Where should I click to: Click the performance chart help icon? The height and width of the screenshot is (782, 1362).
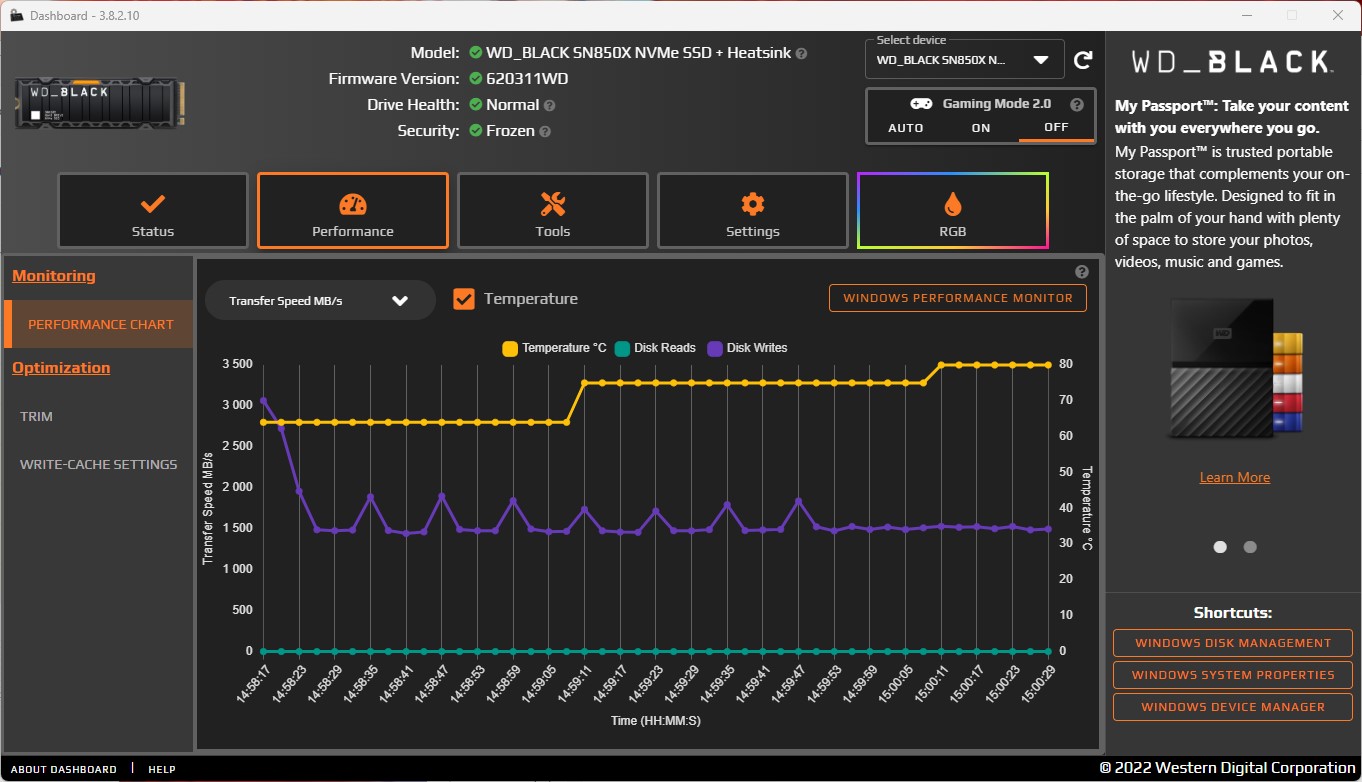click(x=1082, y=272)
